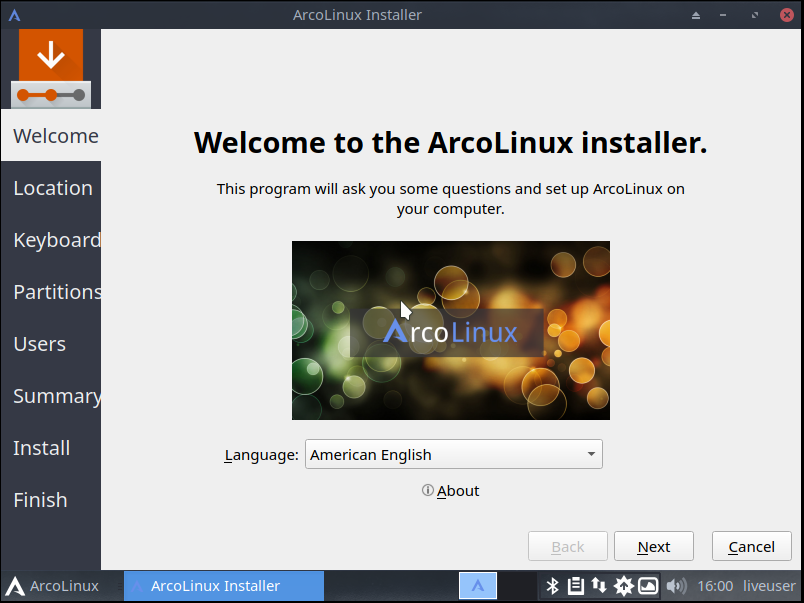Click the ArcoLinux bokeh banner image
804x603 pixels.
[x=451, y=330]
